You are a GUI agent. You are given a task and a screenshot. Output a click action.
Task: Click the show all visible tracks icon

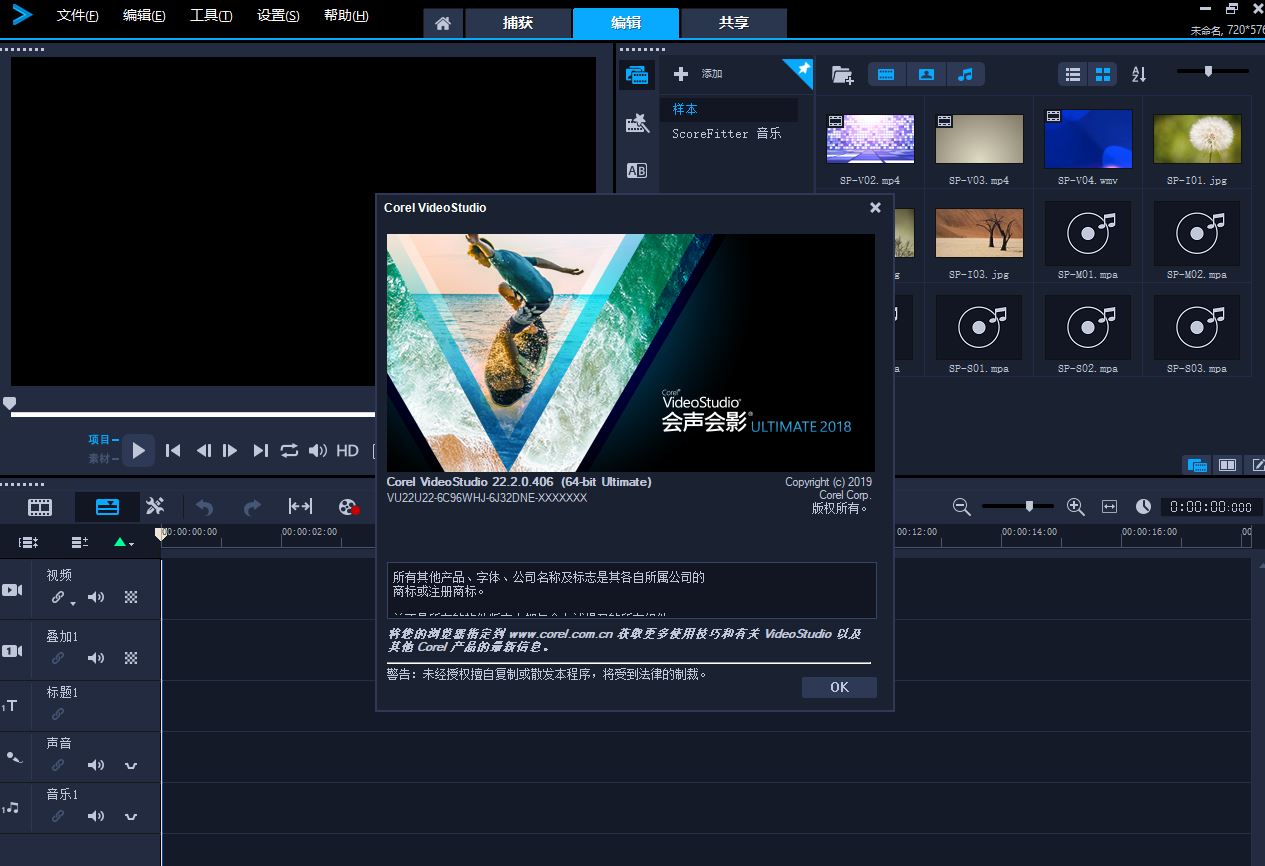click(x=29, y=542)
